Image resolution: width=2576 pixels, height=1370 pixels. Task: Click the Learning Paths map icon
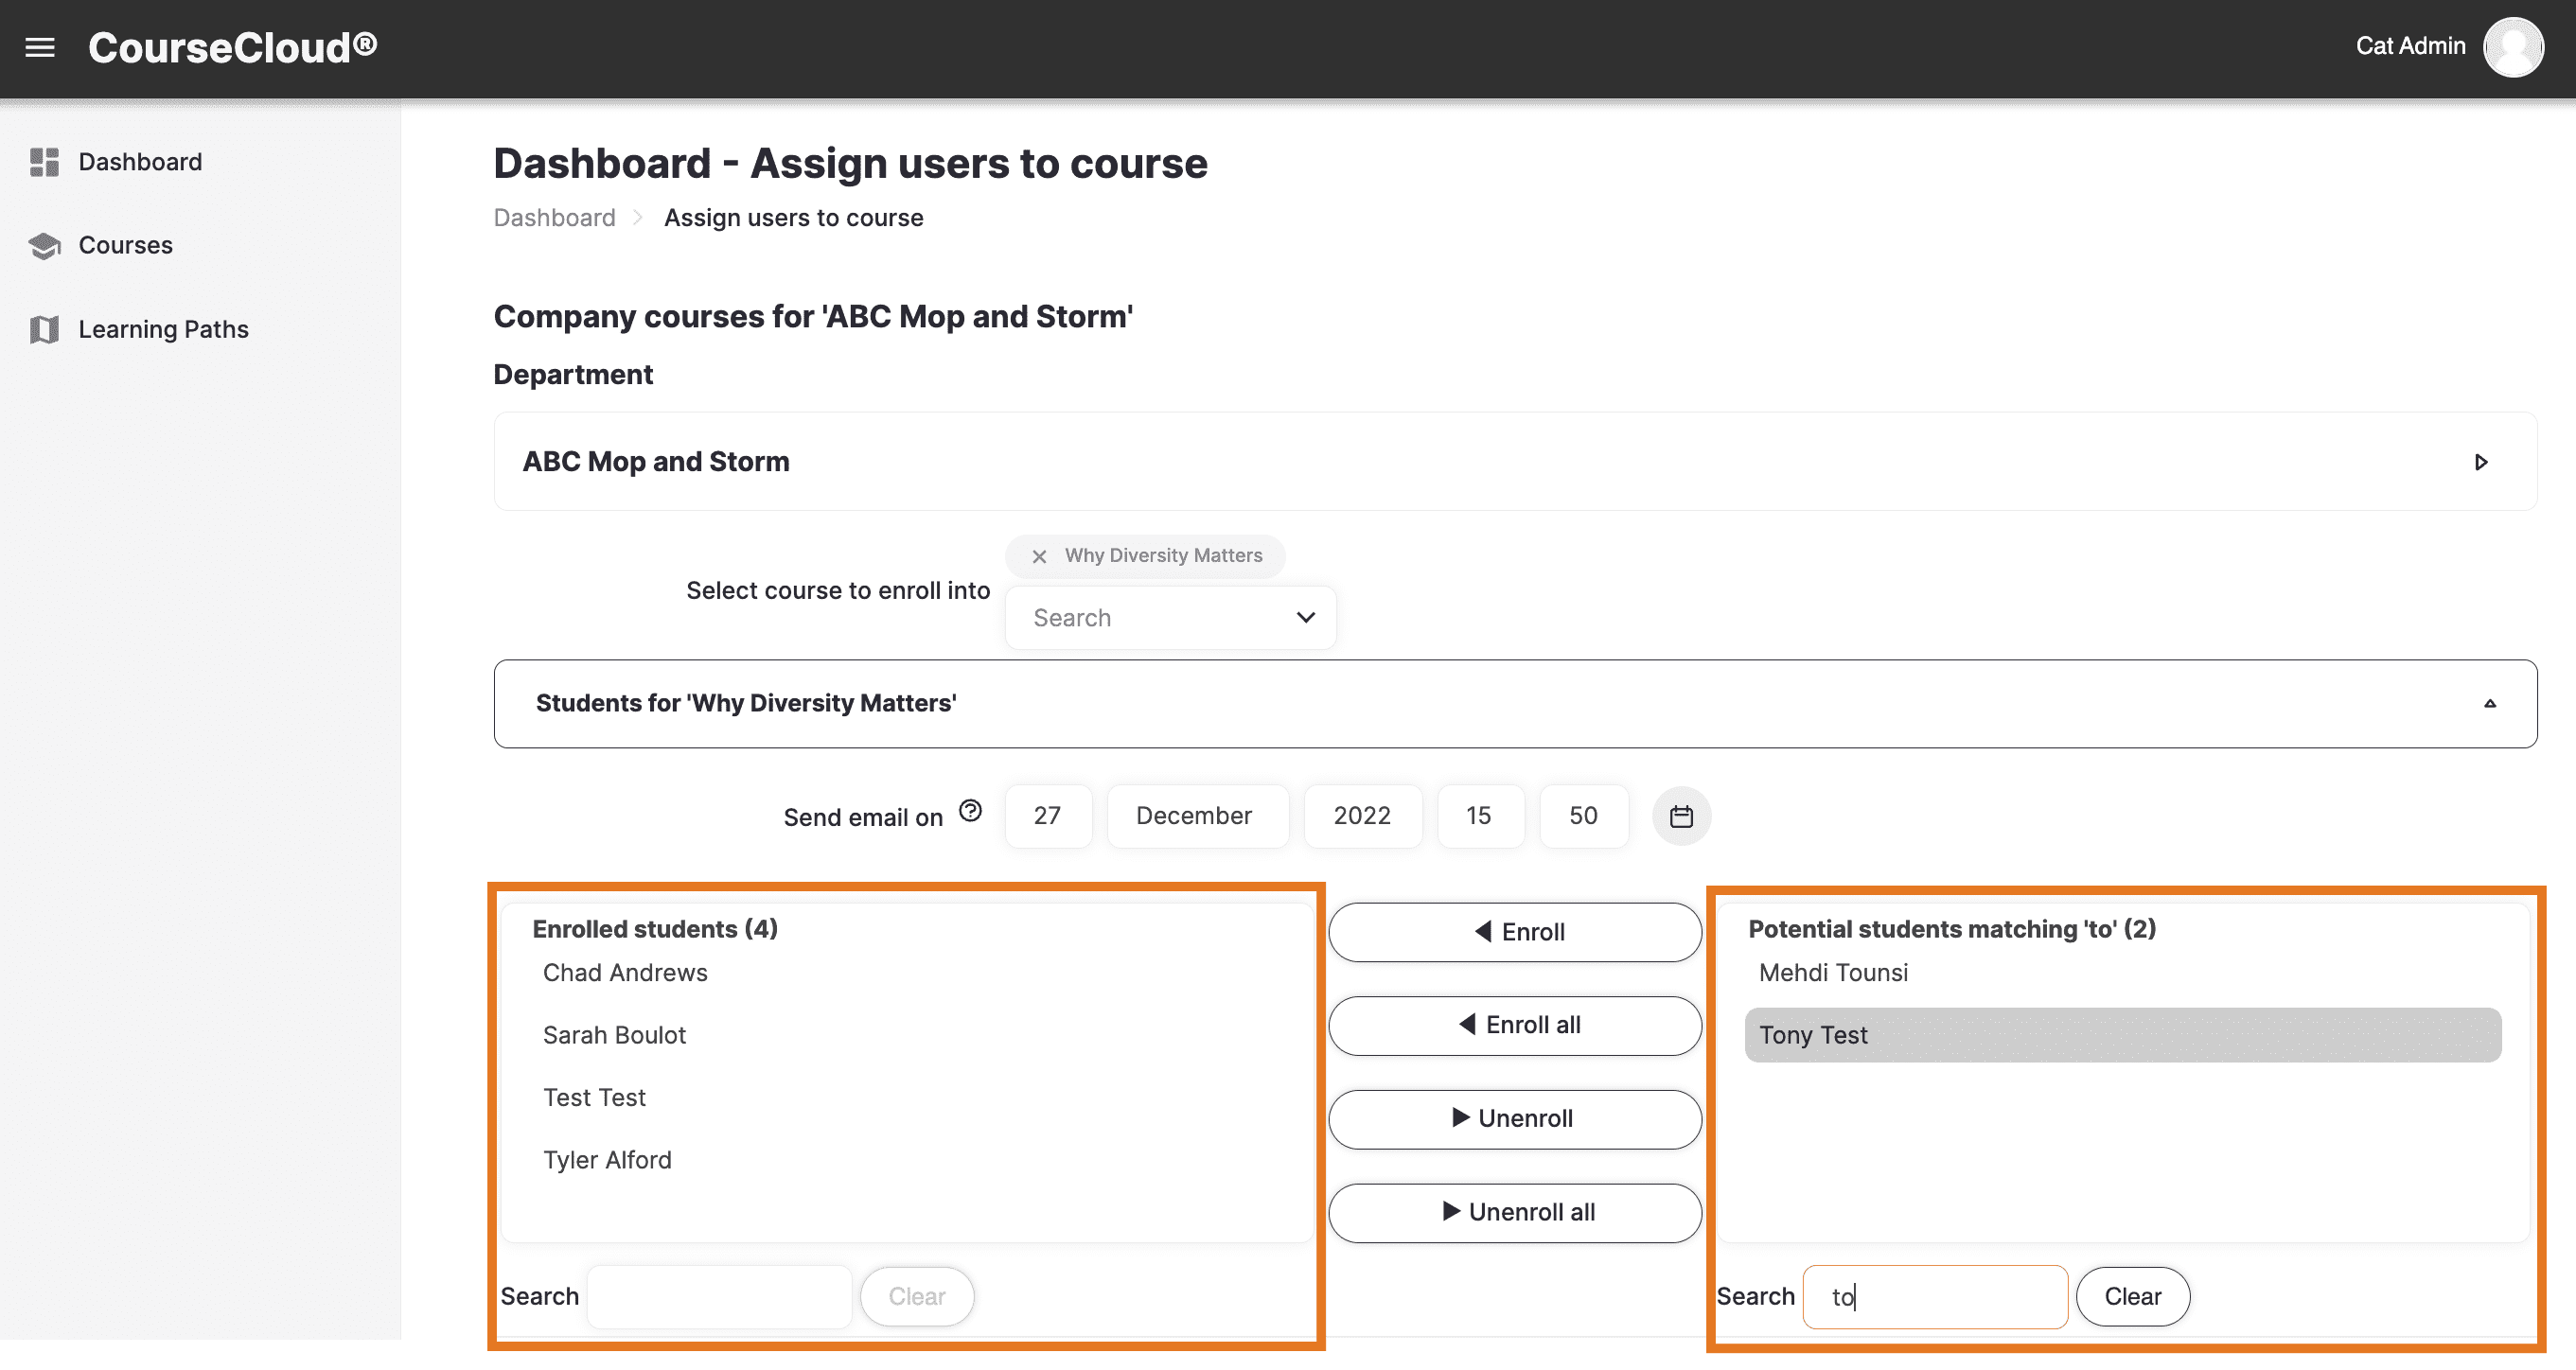(44, 329)
